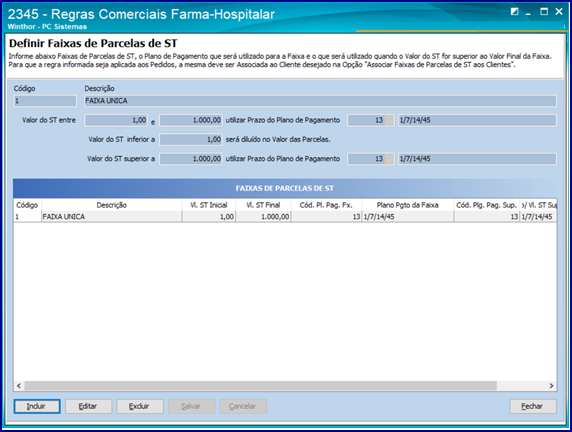572x432 pixels.
Task: Click the horizontal scrollbar thumb of the grid
Action: click(260, 386)
